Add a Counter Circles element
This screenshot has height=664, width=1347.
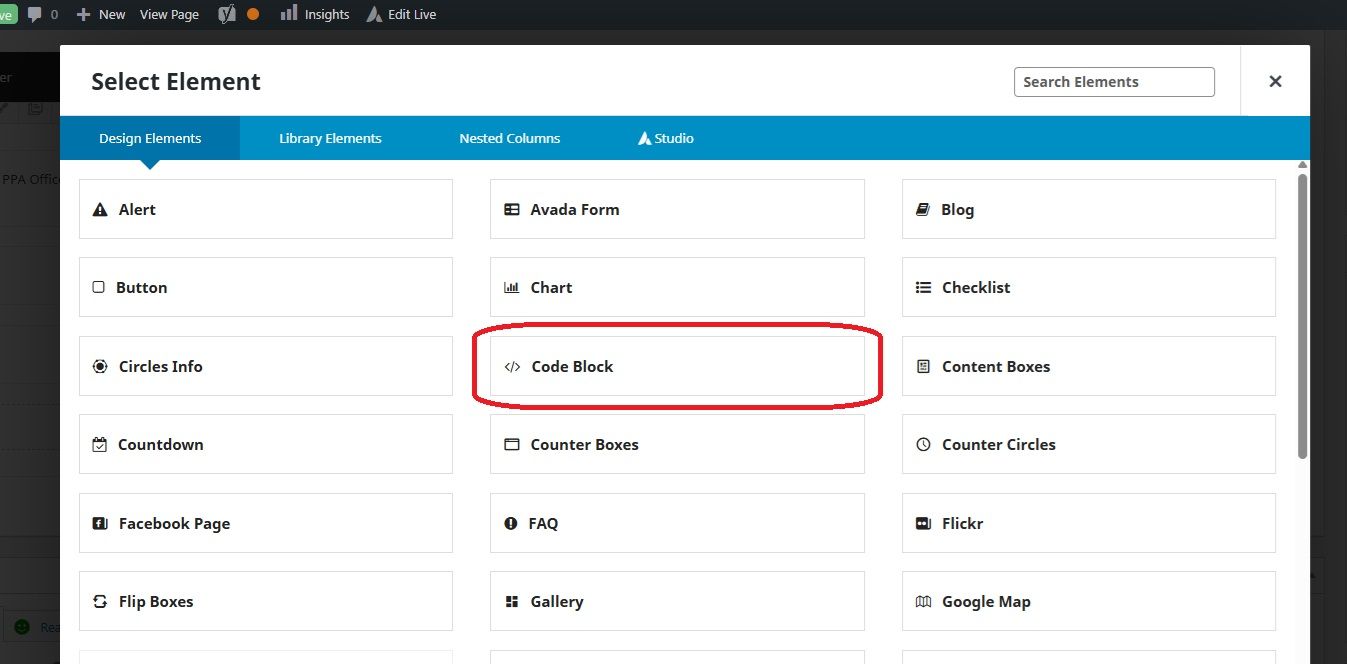(x=1087, y=444)
